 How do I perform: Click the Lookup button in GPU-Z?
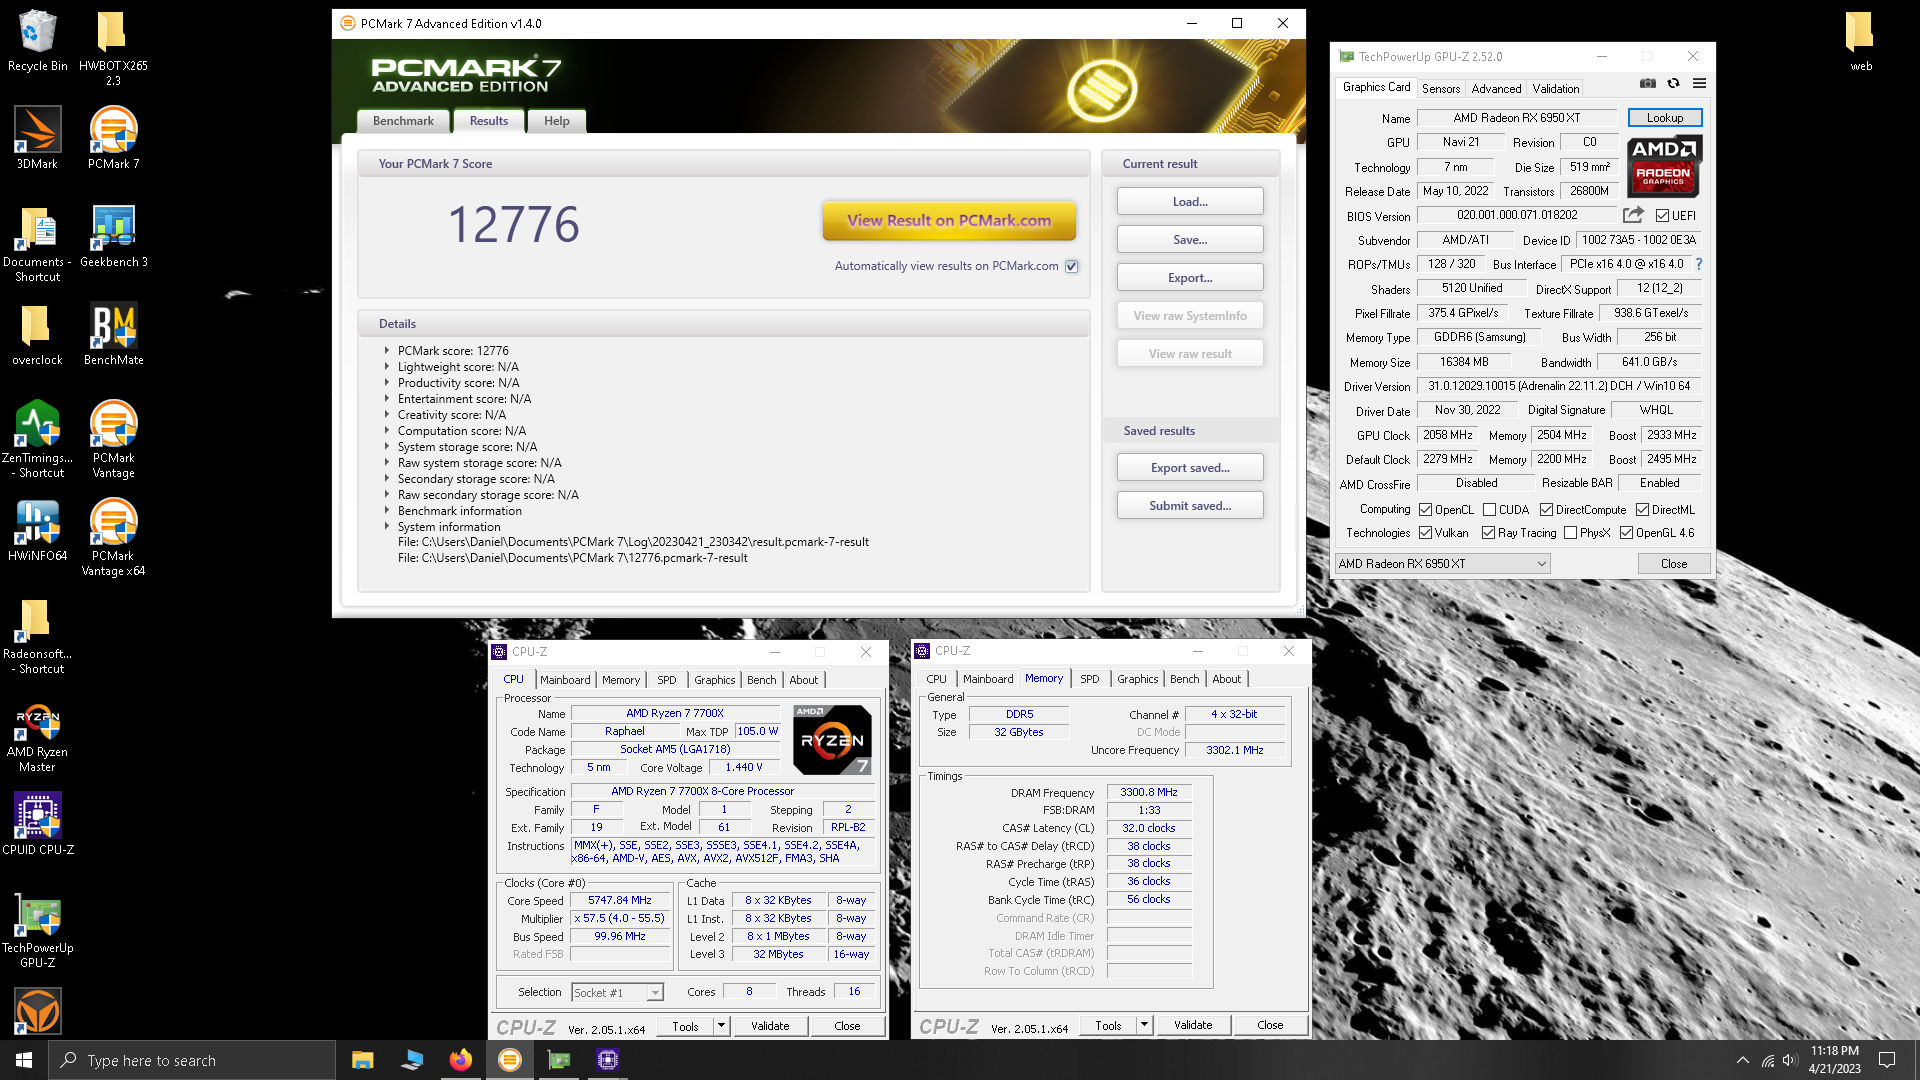point(1665,118)
